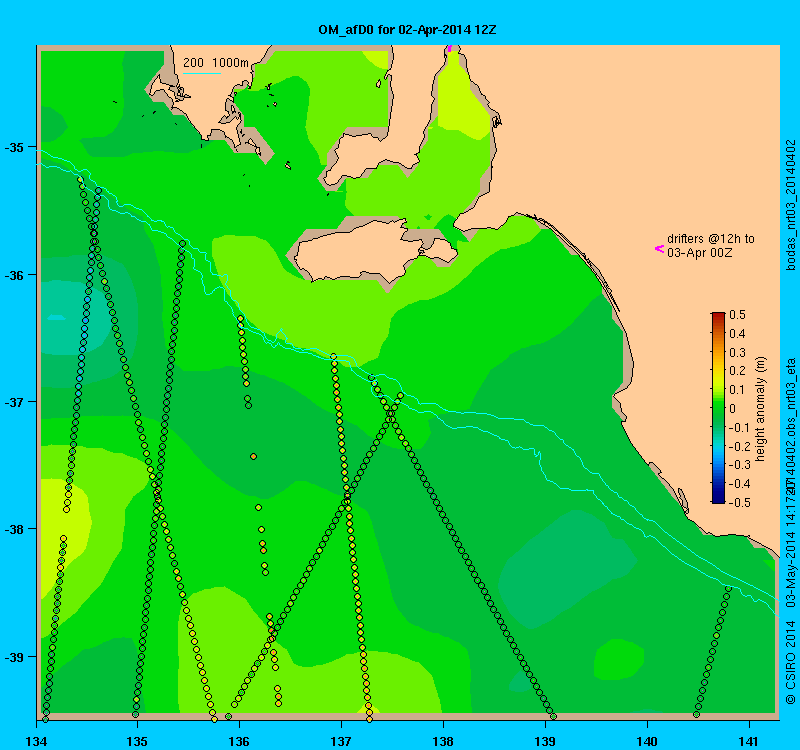Click 'drifters @12h to' legend text
The height and width of the screenshot is (750, 800).
pyautogui.click(x=711, y=239)
